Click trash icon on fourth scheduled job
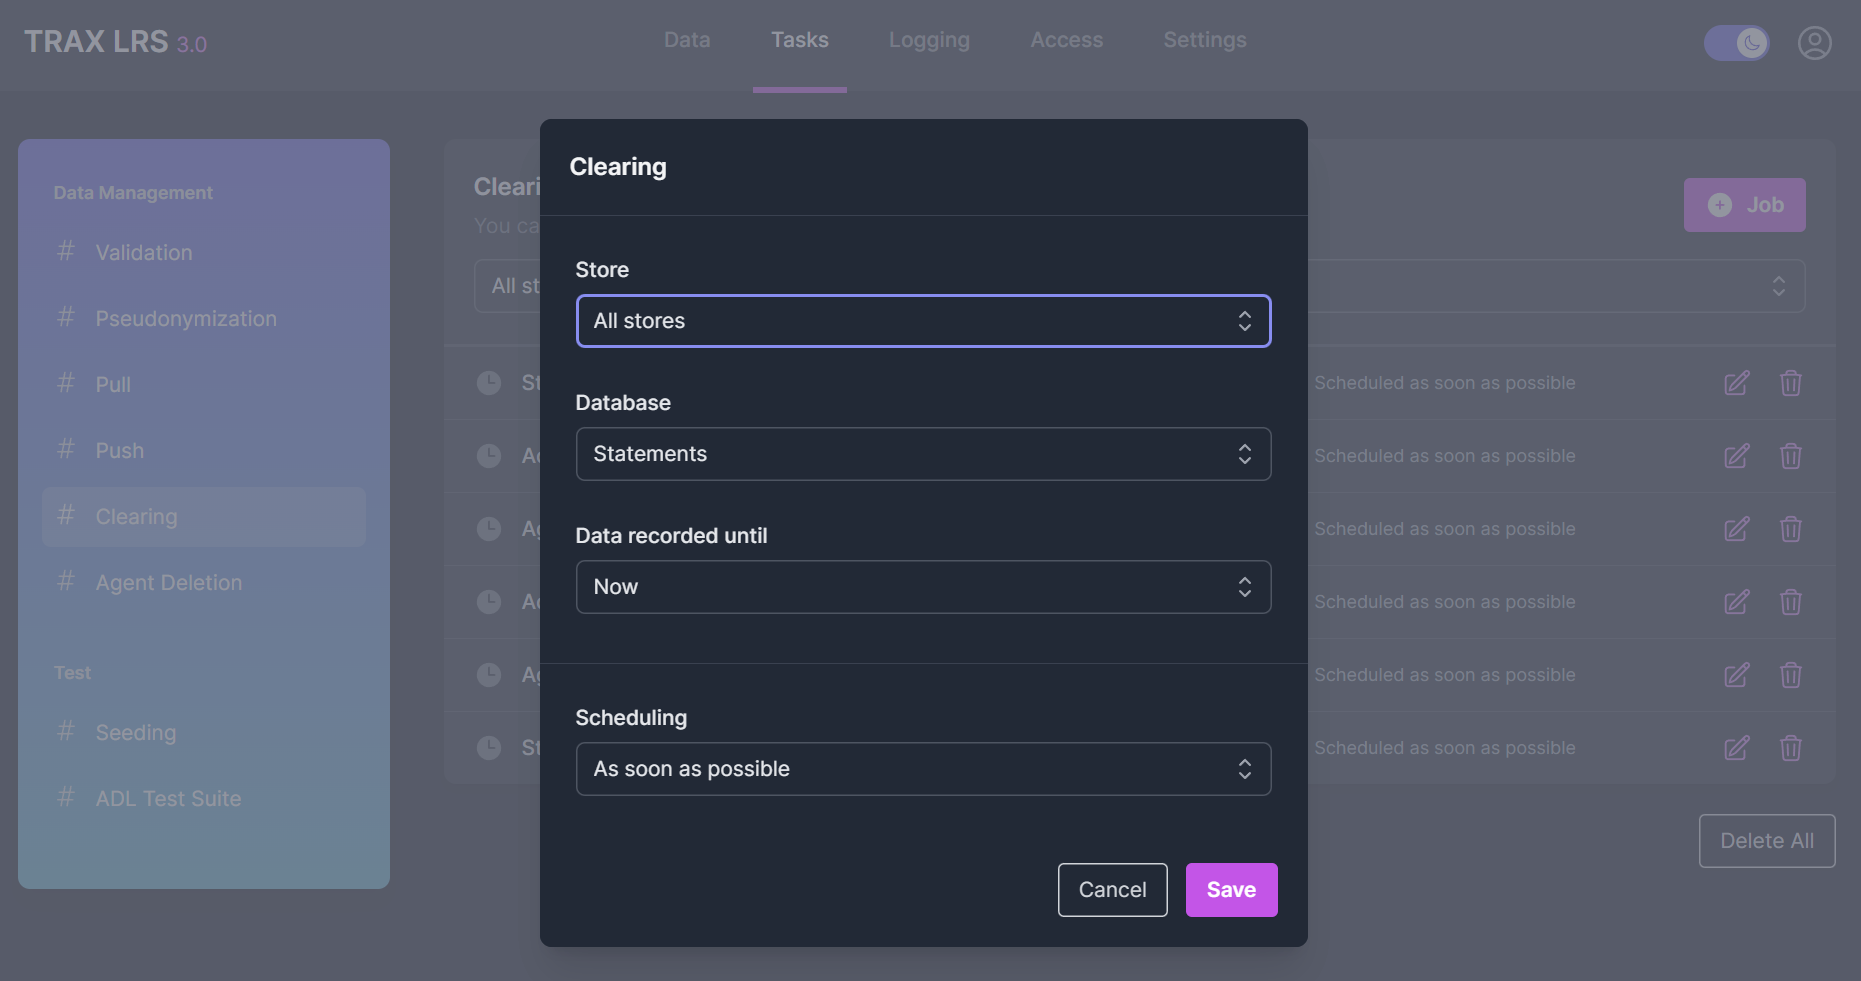This screenshot has width=1861, height=981. click(x=1790, y=602)
